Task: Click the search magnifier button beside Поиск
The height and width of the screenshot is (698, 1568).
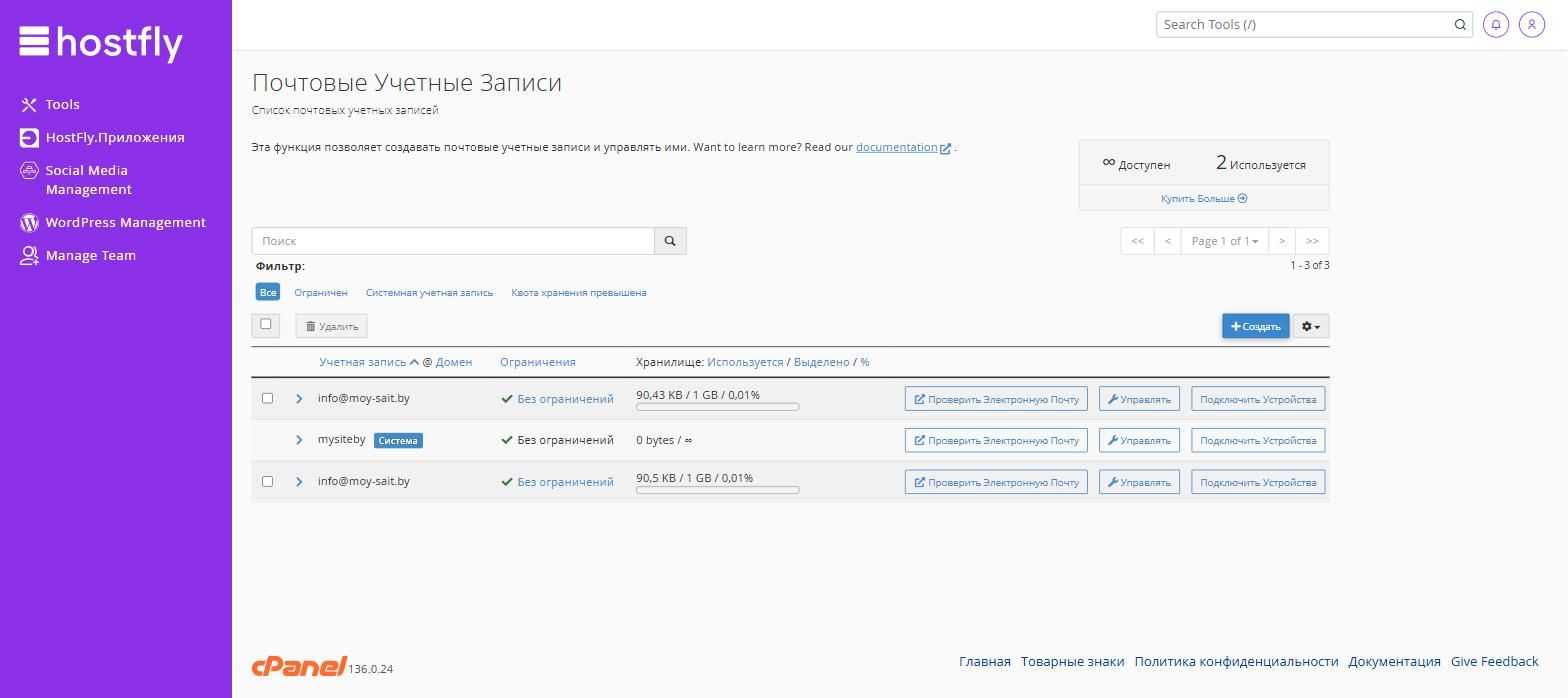Action: [670, 241]
